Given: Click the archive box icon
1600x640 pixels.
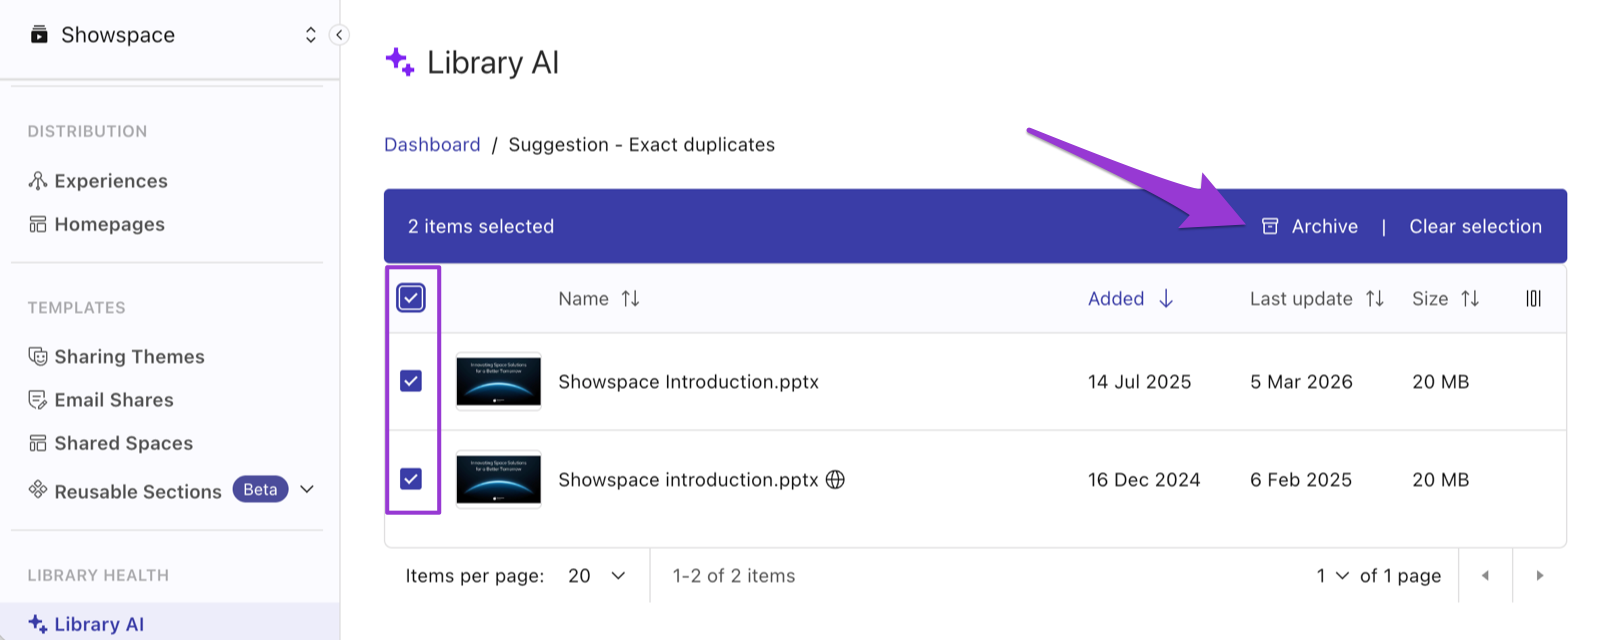Looking at the screenshot, I should (x=1270, y=226).
